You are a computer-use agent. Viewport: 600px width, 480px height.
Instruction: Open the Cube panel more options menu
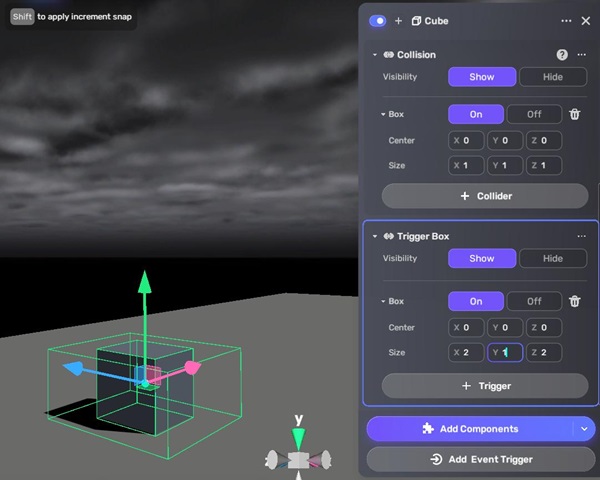pos(566,20)
